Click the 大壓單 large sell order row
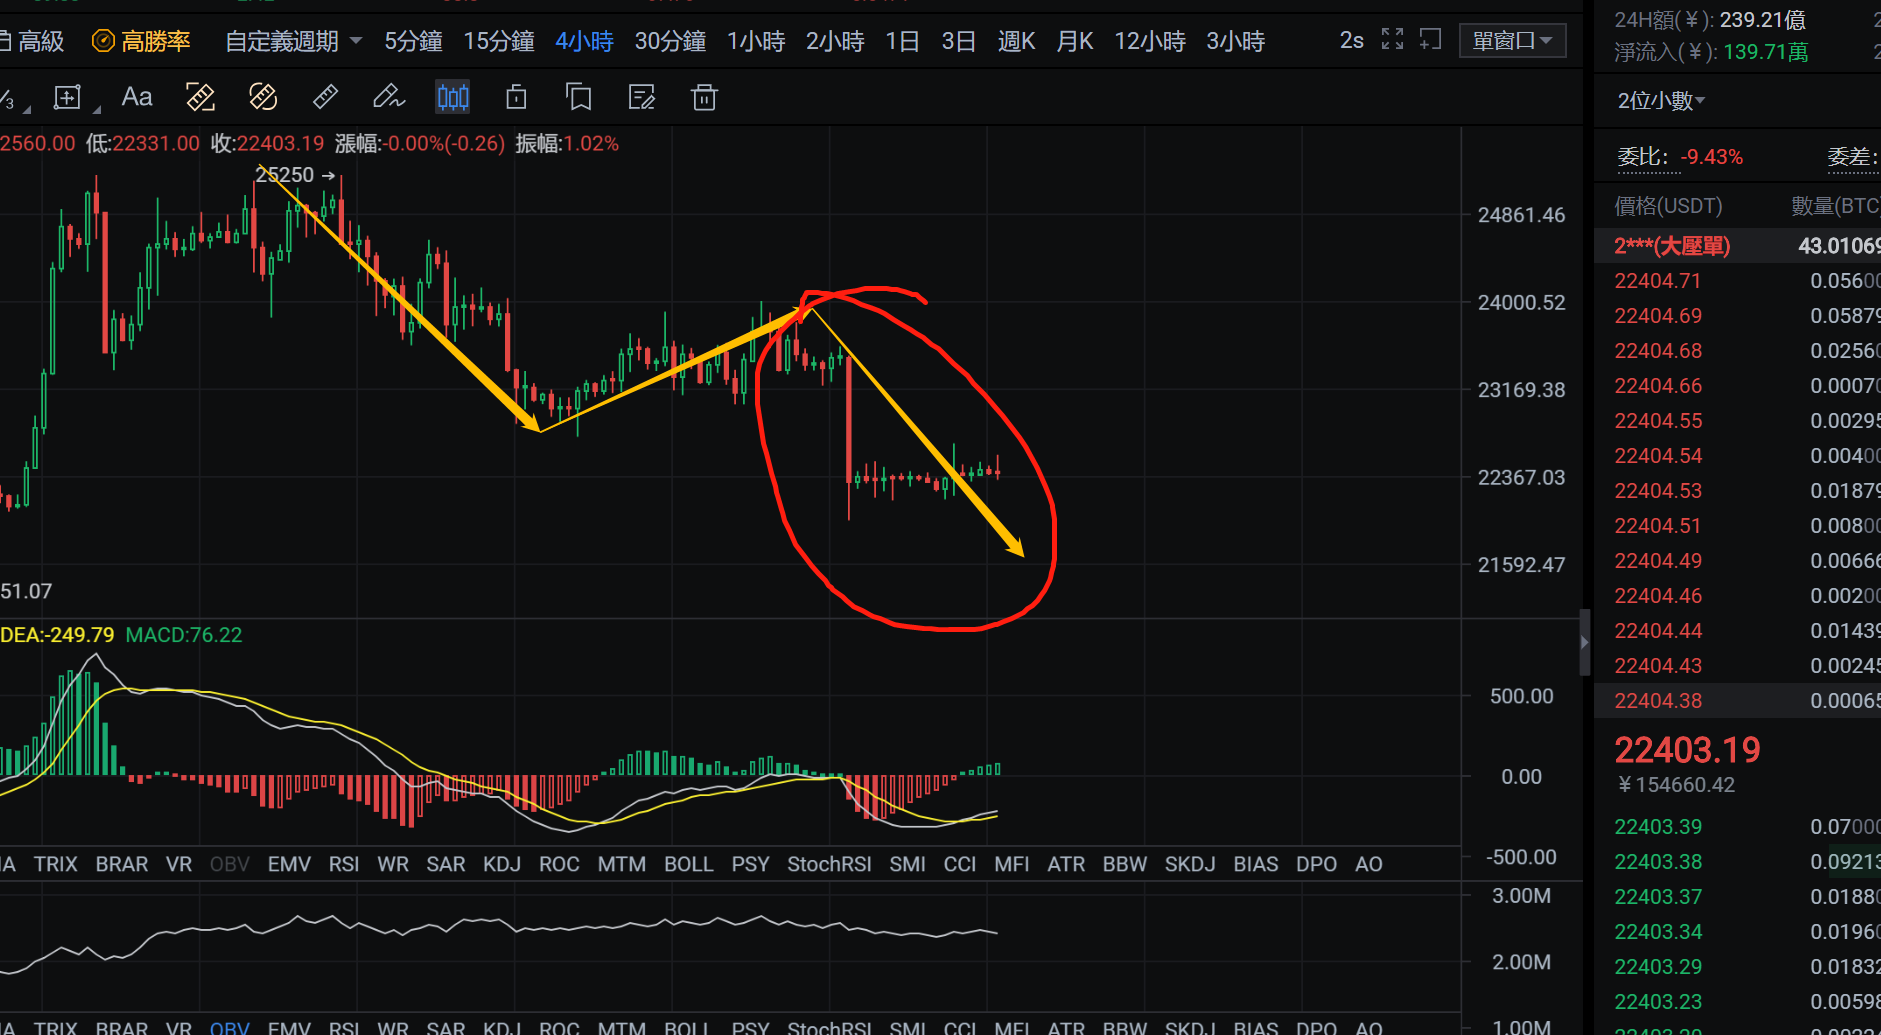 1738,246
